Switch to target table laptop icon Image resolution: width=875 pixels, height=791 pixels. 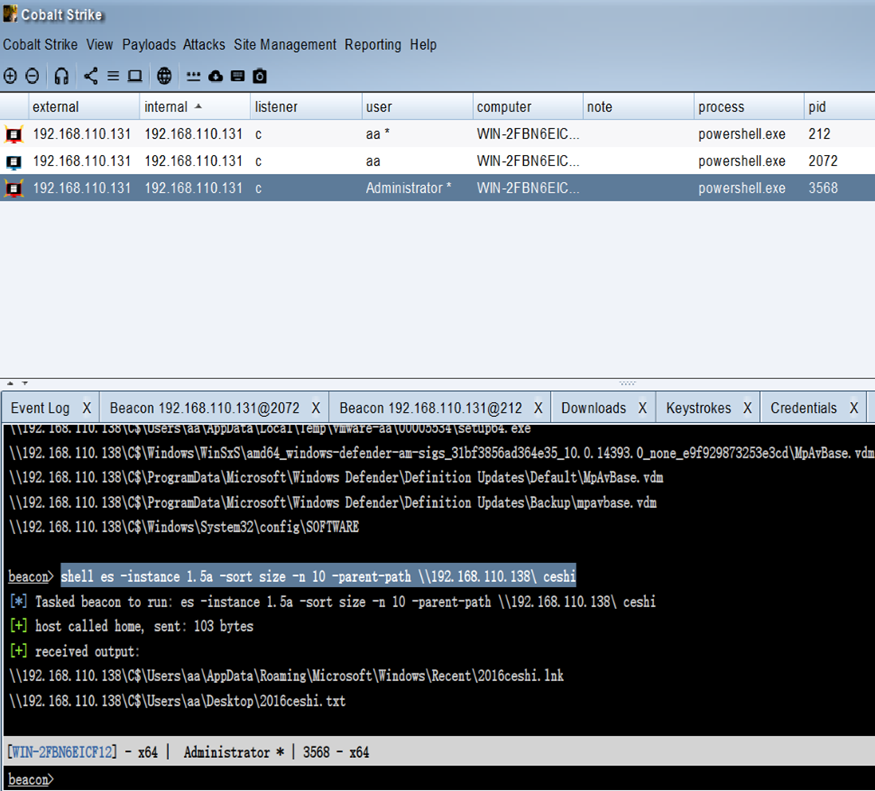tap(135, 76)
